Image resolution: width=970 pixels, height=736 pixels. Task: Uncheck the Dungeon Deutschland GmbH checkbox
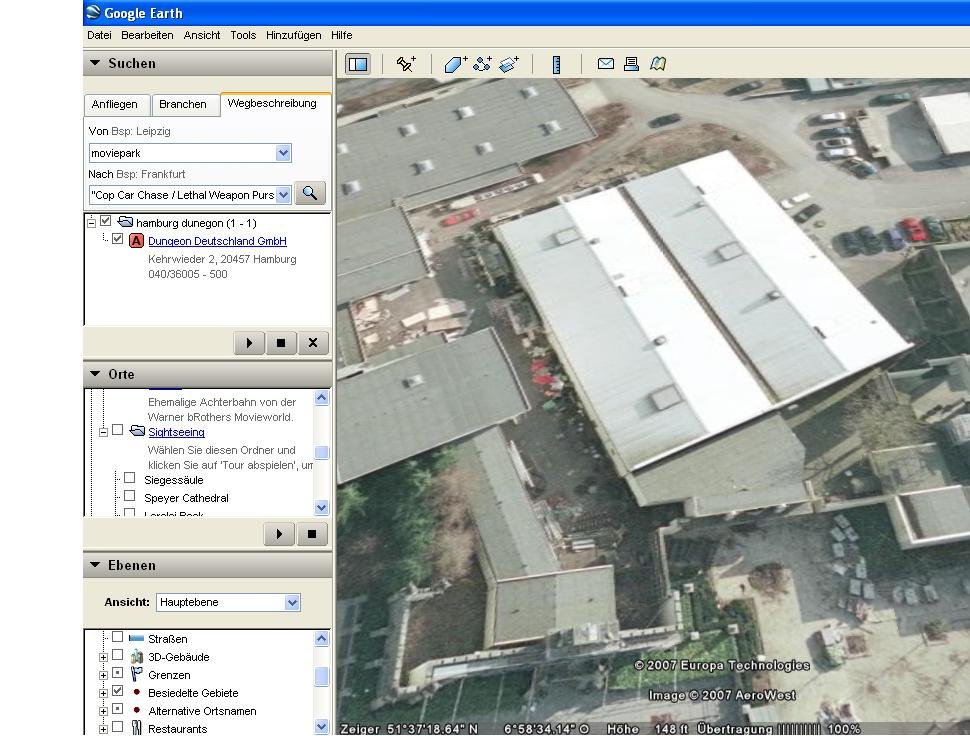click(x=118, y=239)
